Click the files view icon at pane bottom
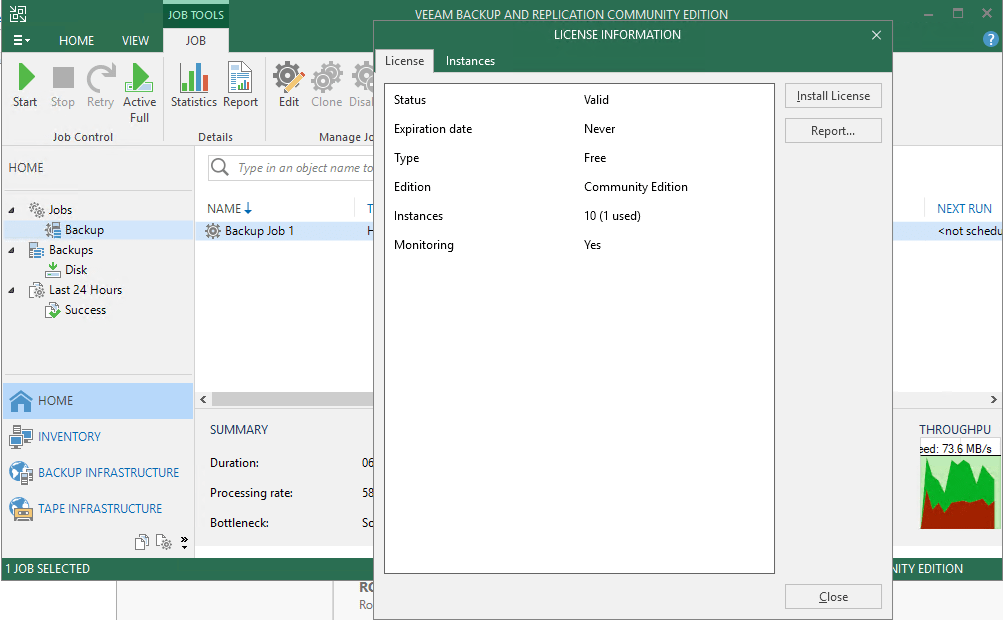This screenshot has width=1003, height=620. pos(141,543)
